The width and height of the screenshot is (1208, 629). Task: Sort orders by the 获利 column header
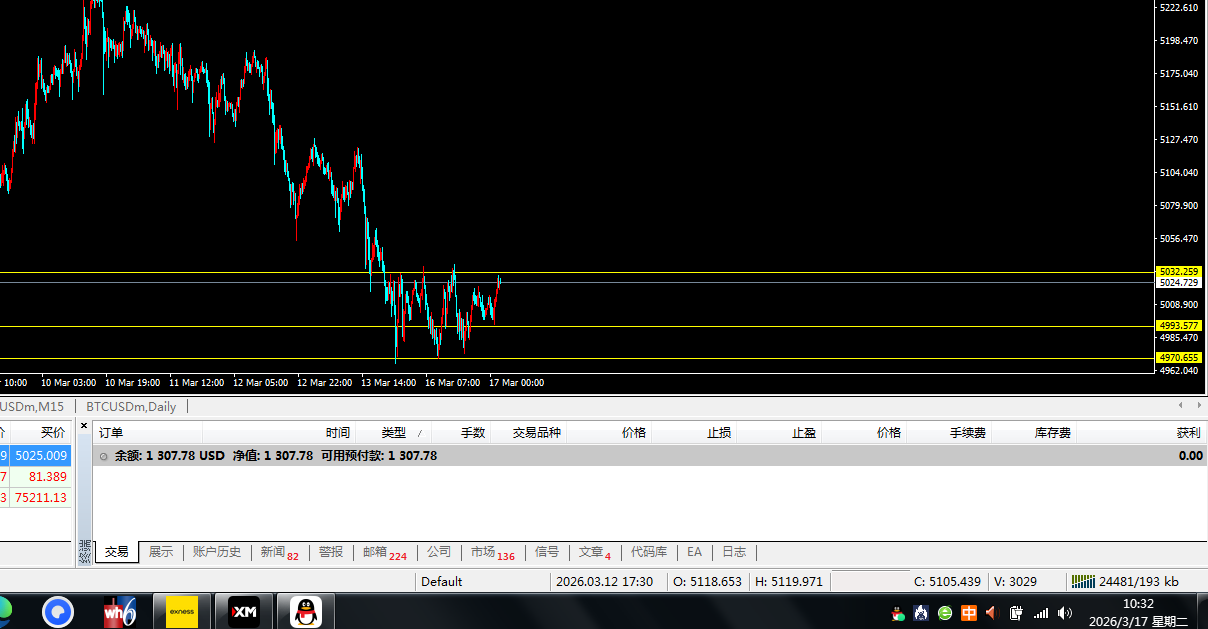tap(1188, 433)
